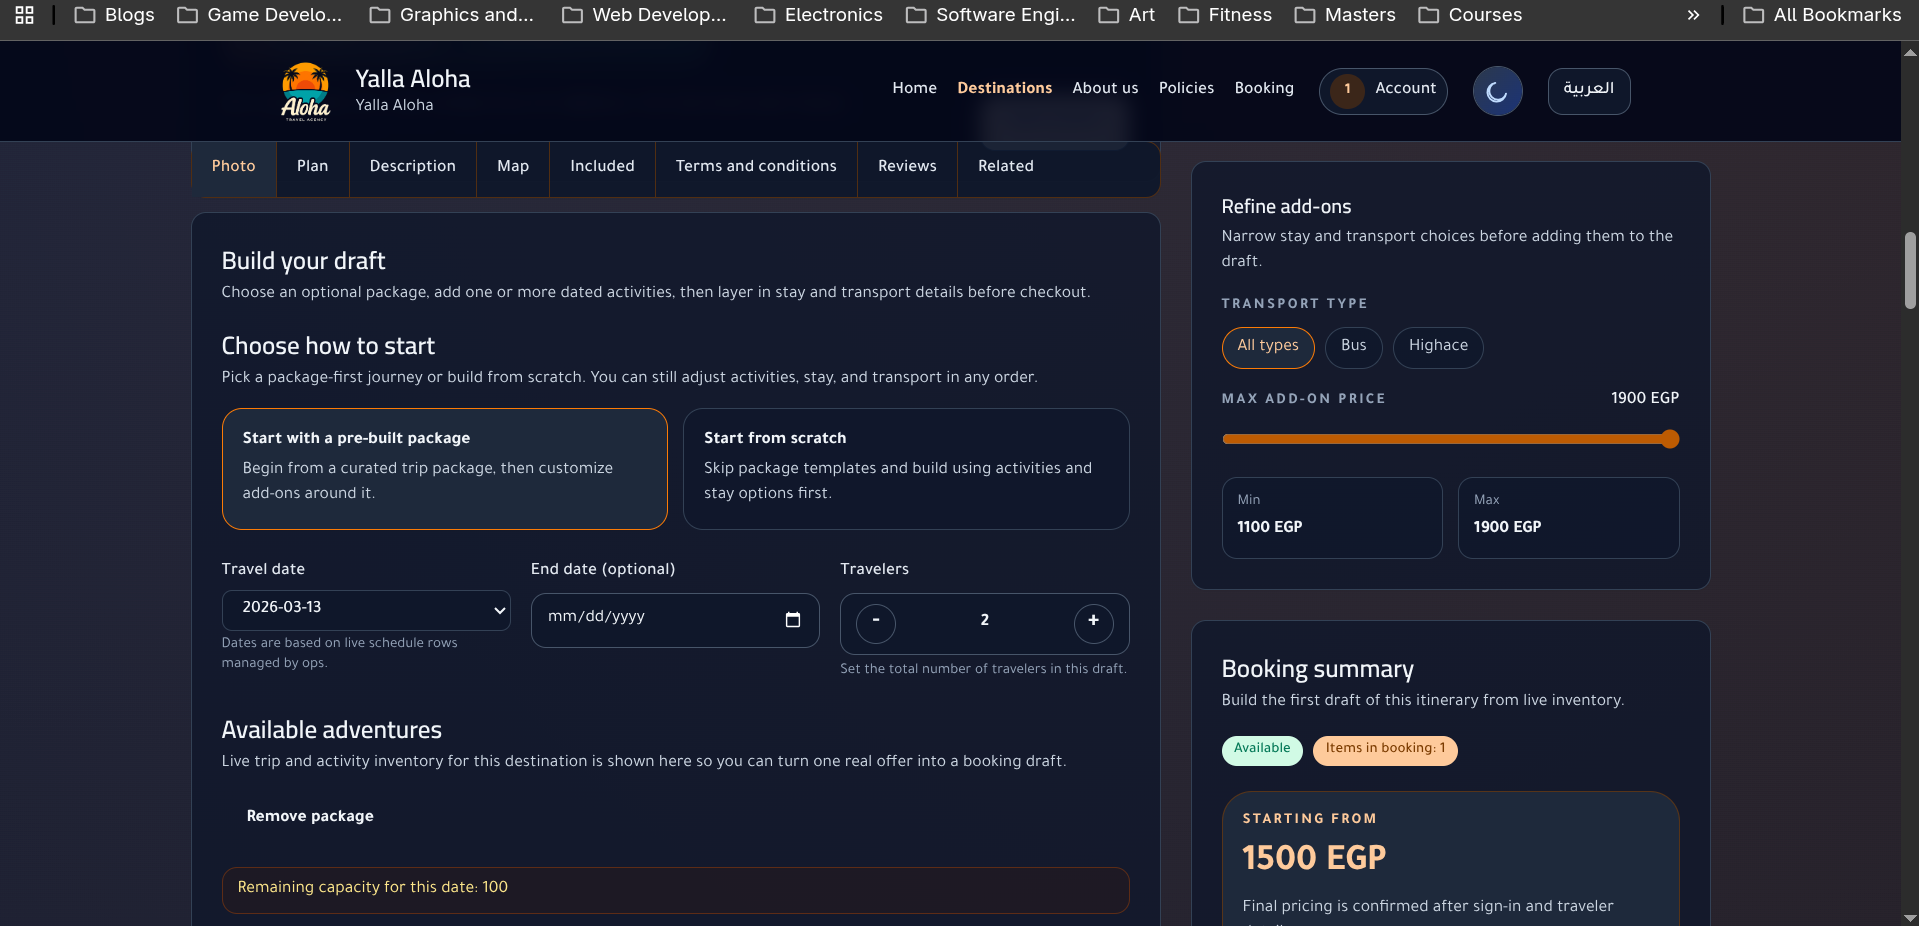1919x926 pixels.
Task: Increase travelers using the plus stepper
Action: [x=1093, y=623]
